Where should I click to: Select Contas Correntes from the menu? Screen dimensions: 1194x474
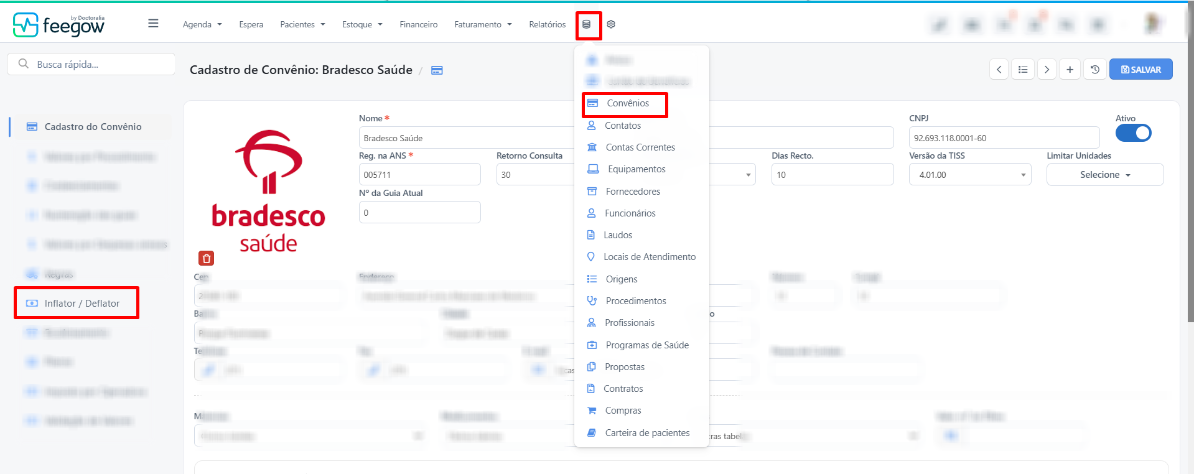coord(640,147)
